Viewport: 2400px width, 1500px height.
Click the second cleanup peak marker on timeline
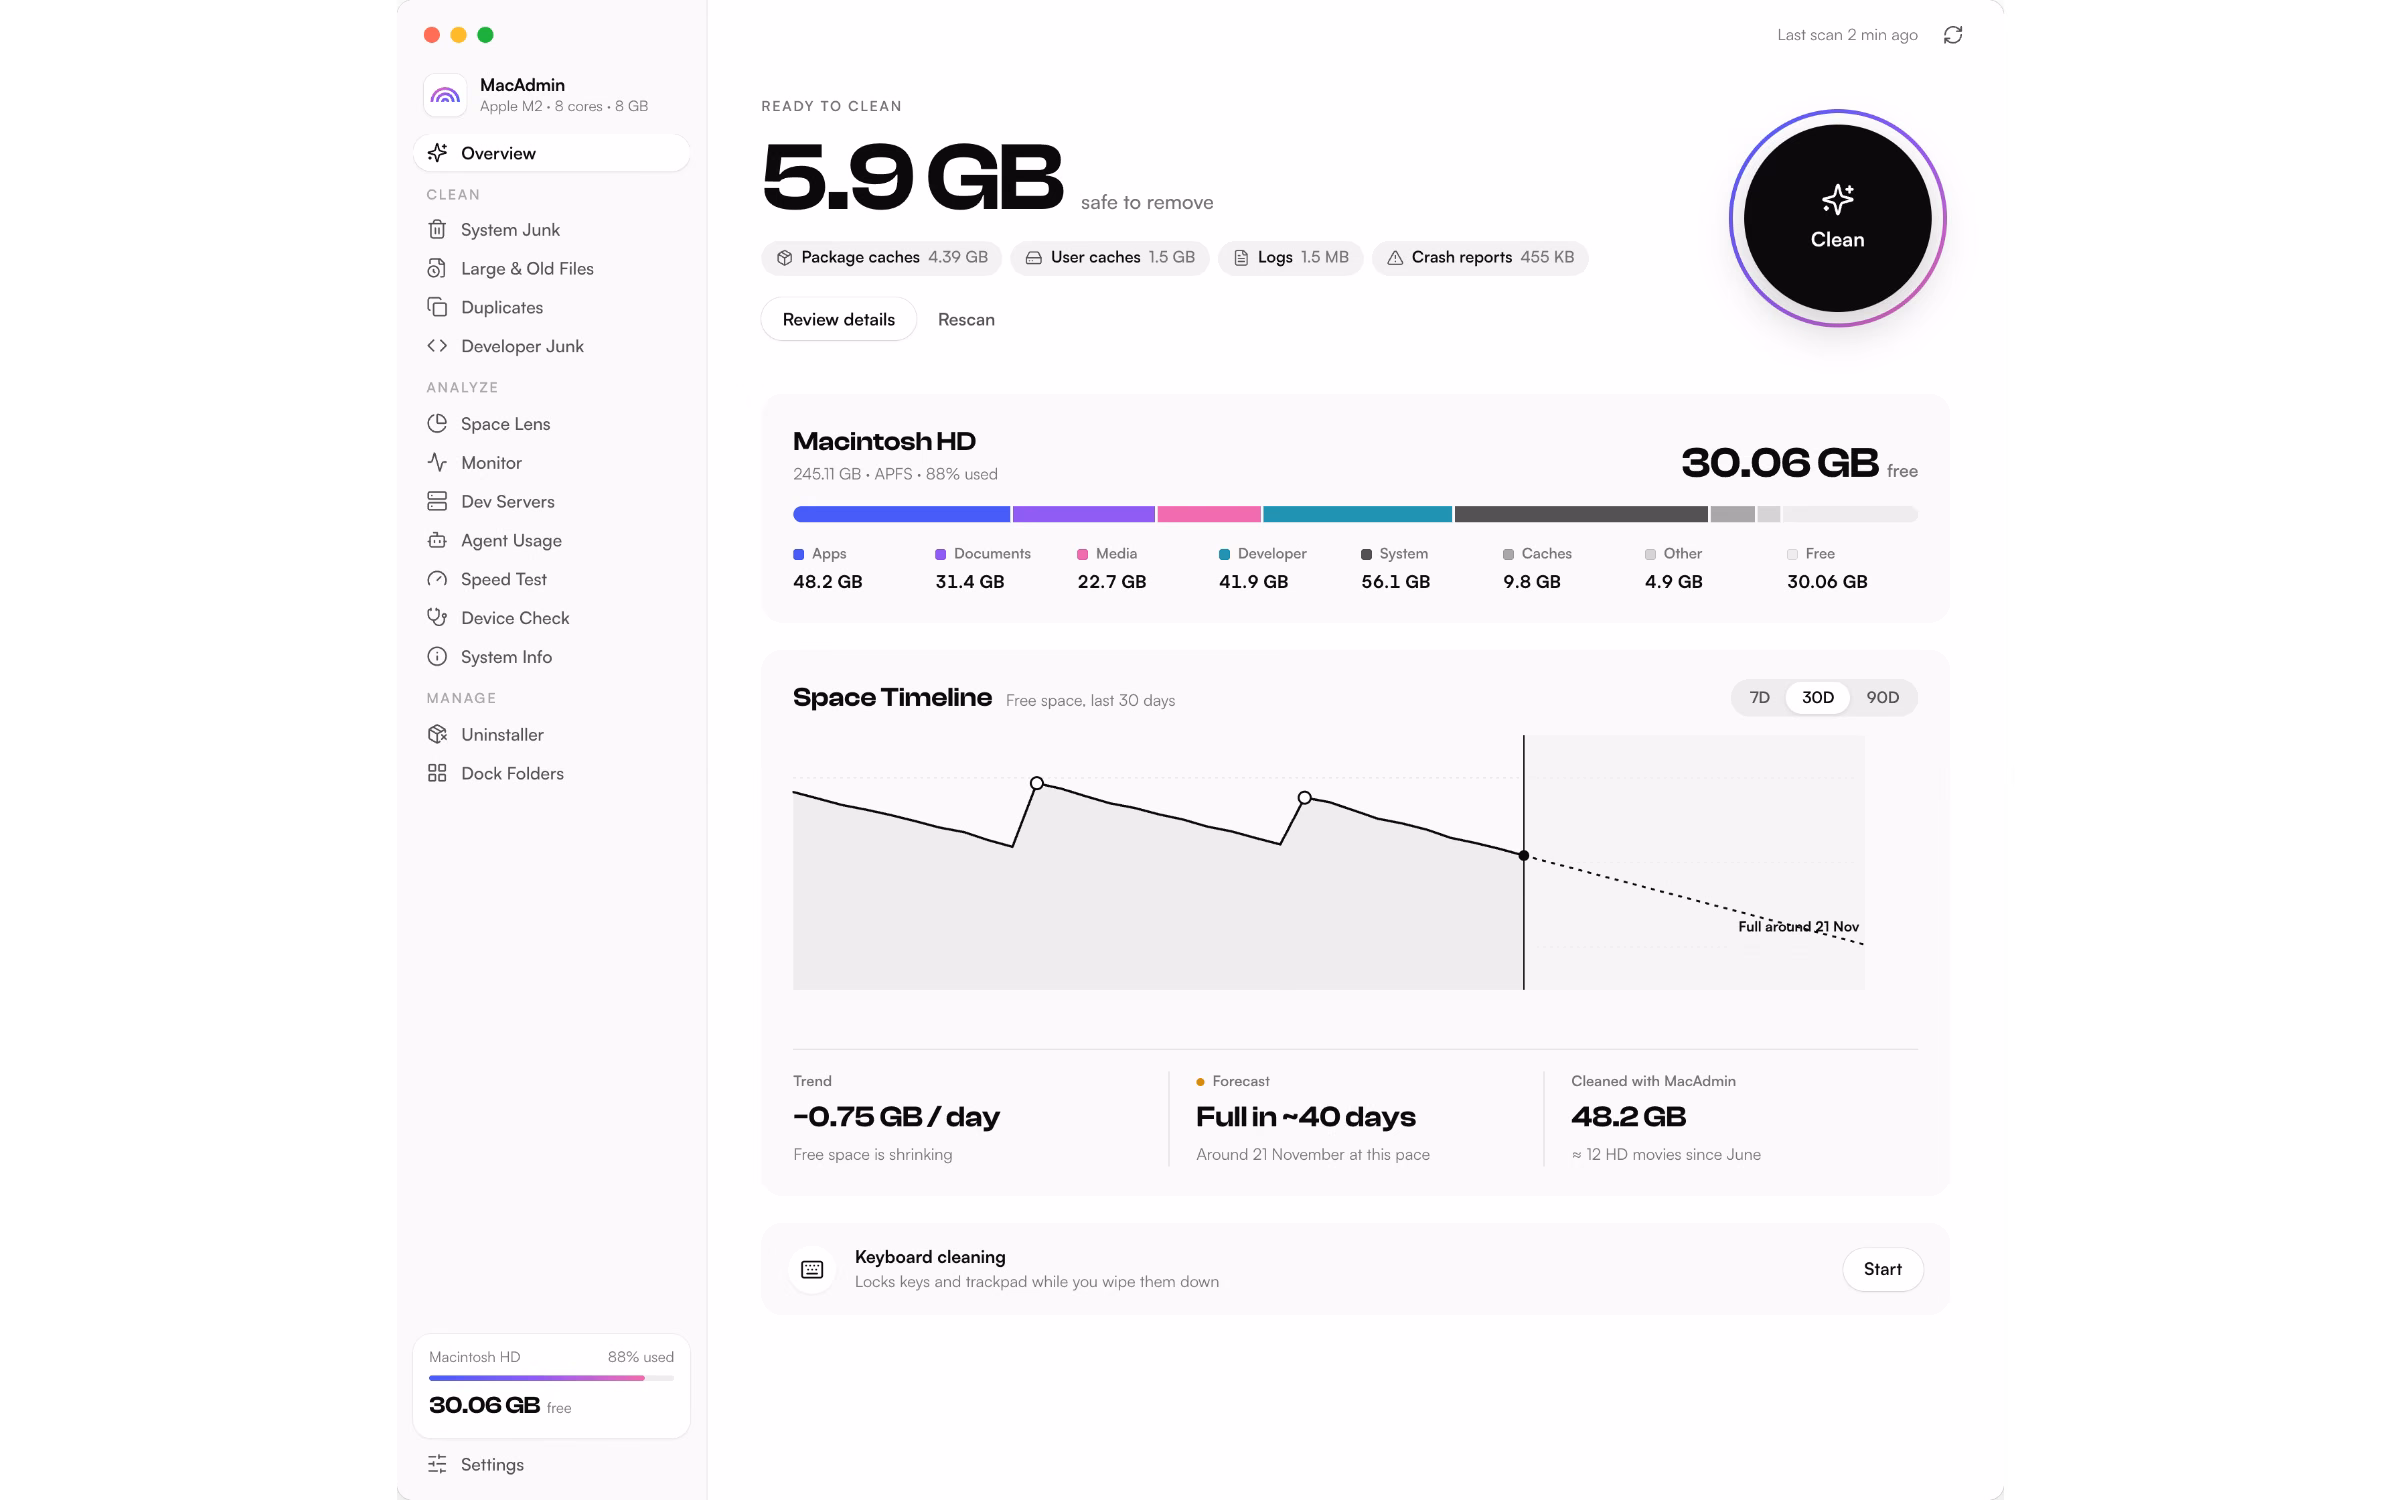tap(1304, 798)
